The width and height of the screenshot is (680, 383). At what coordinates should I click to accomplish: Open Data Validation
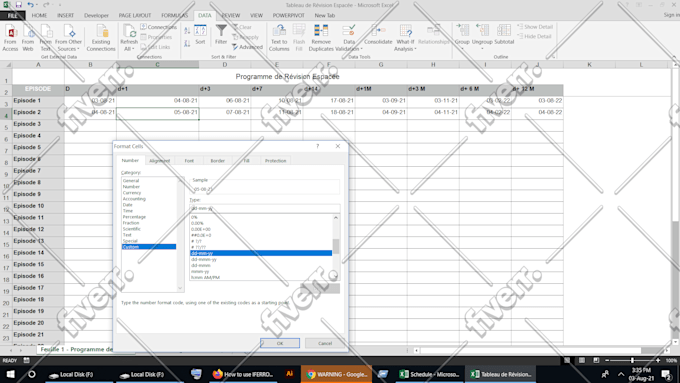tap(349, 38)
